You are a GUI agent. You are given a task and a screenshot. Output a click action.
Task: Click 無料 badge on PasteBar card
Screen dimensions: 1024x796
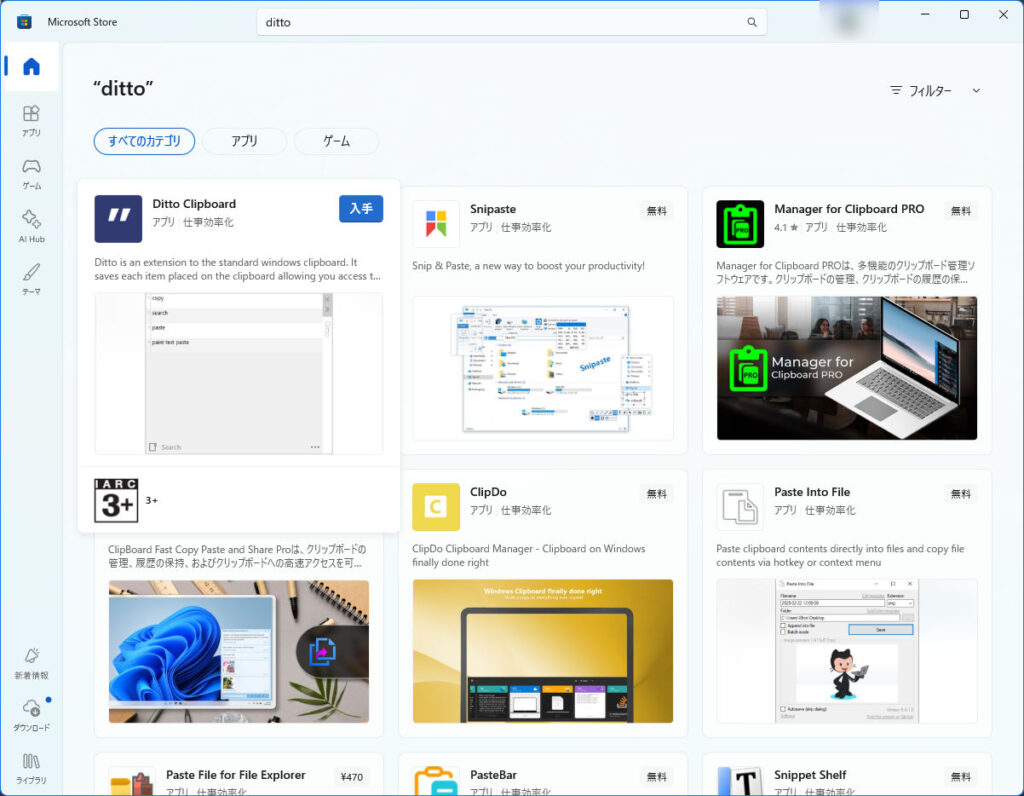point(657,776)
